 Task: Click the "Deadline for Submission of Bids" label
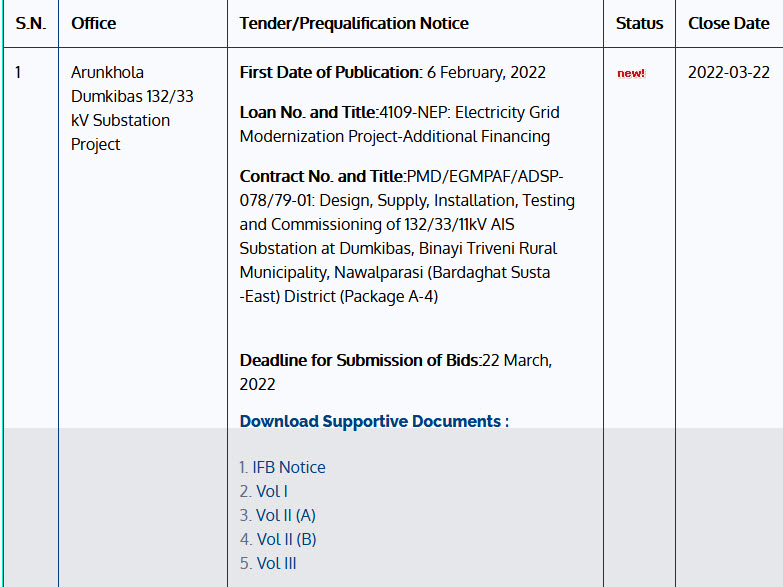point(359,360)
